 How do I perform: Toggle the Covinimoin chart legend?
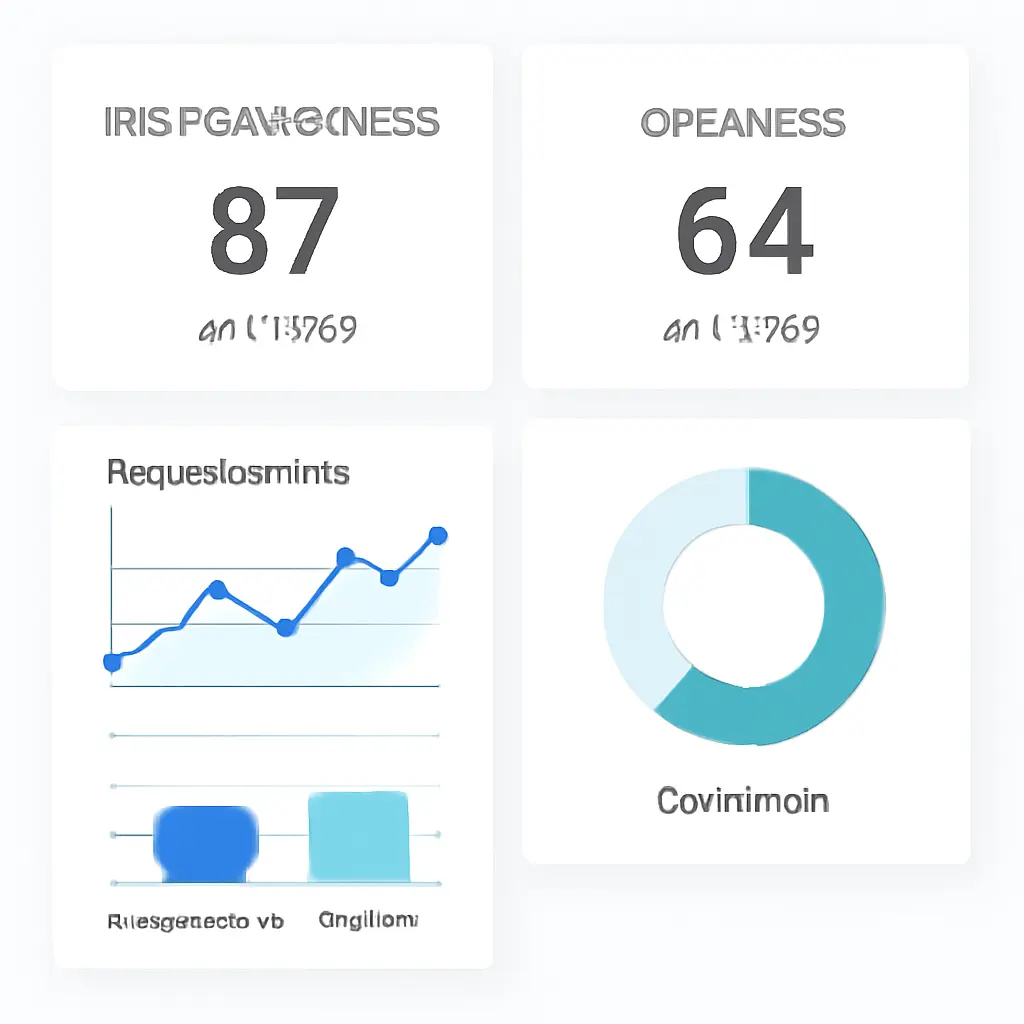[x=741, y=800]
